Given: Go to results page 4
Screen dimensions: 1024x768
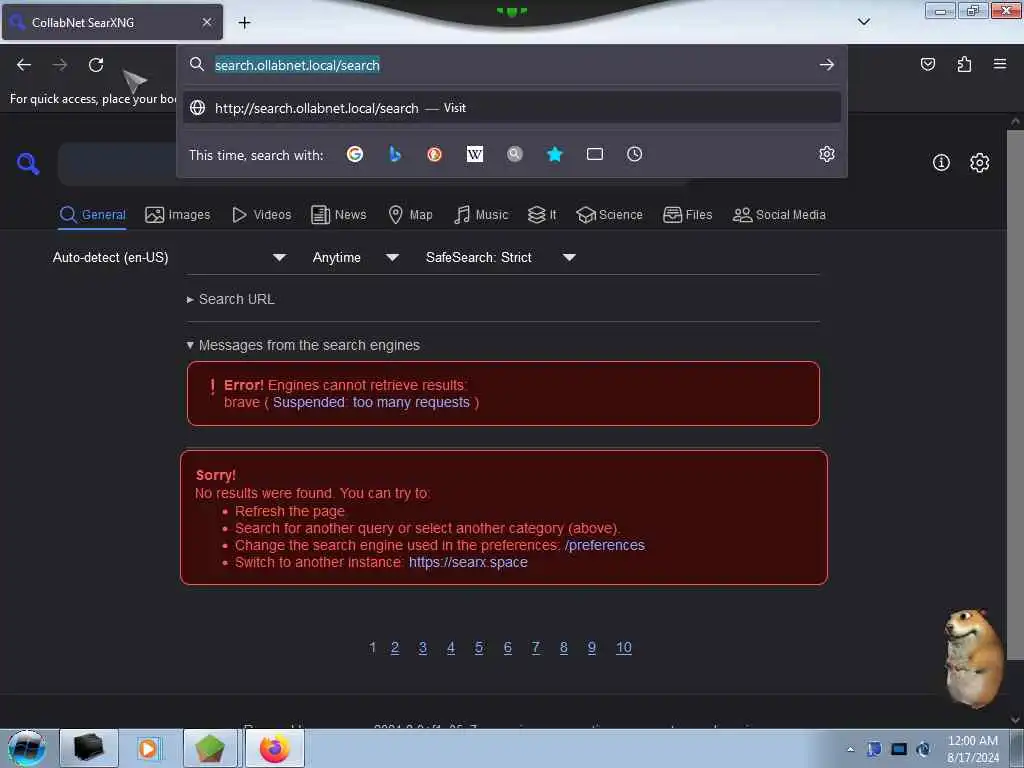Looking at the screenshot, I should tap(451, 647).
